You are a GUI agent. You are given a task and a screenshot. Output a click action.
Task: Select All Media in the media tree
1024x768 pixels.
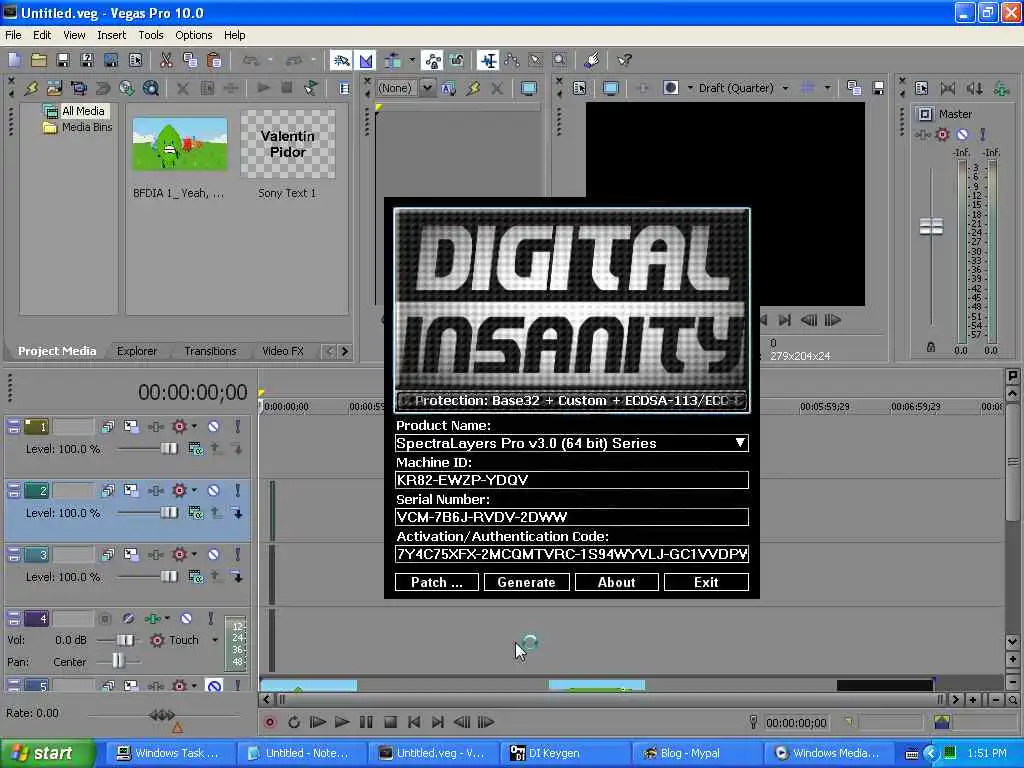click(83, 111)
